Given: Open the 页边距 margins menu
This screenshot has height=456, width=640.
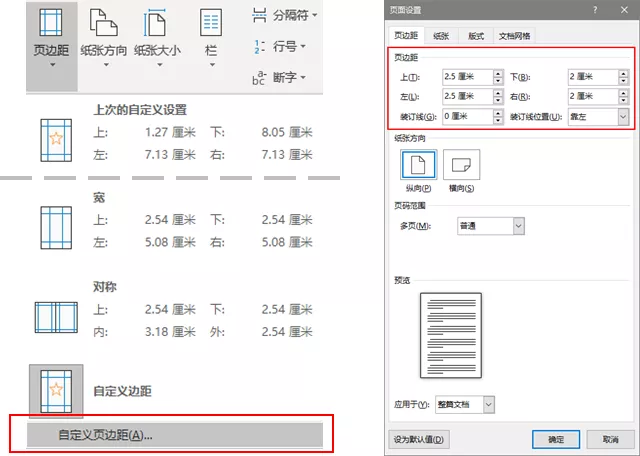Looking at the screenshot, I should [x=51, y=46].
